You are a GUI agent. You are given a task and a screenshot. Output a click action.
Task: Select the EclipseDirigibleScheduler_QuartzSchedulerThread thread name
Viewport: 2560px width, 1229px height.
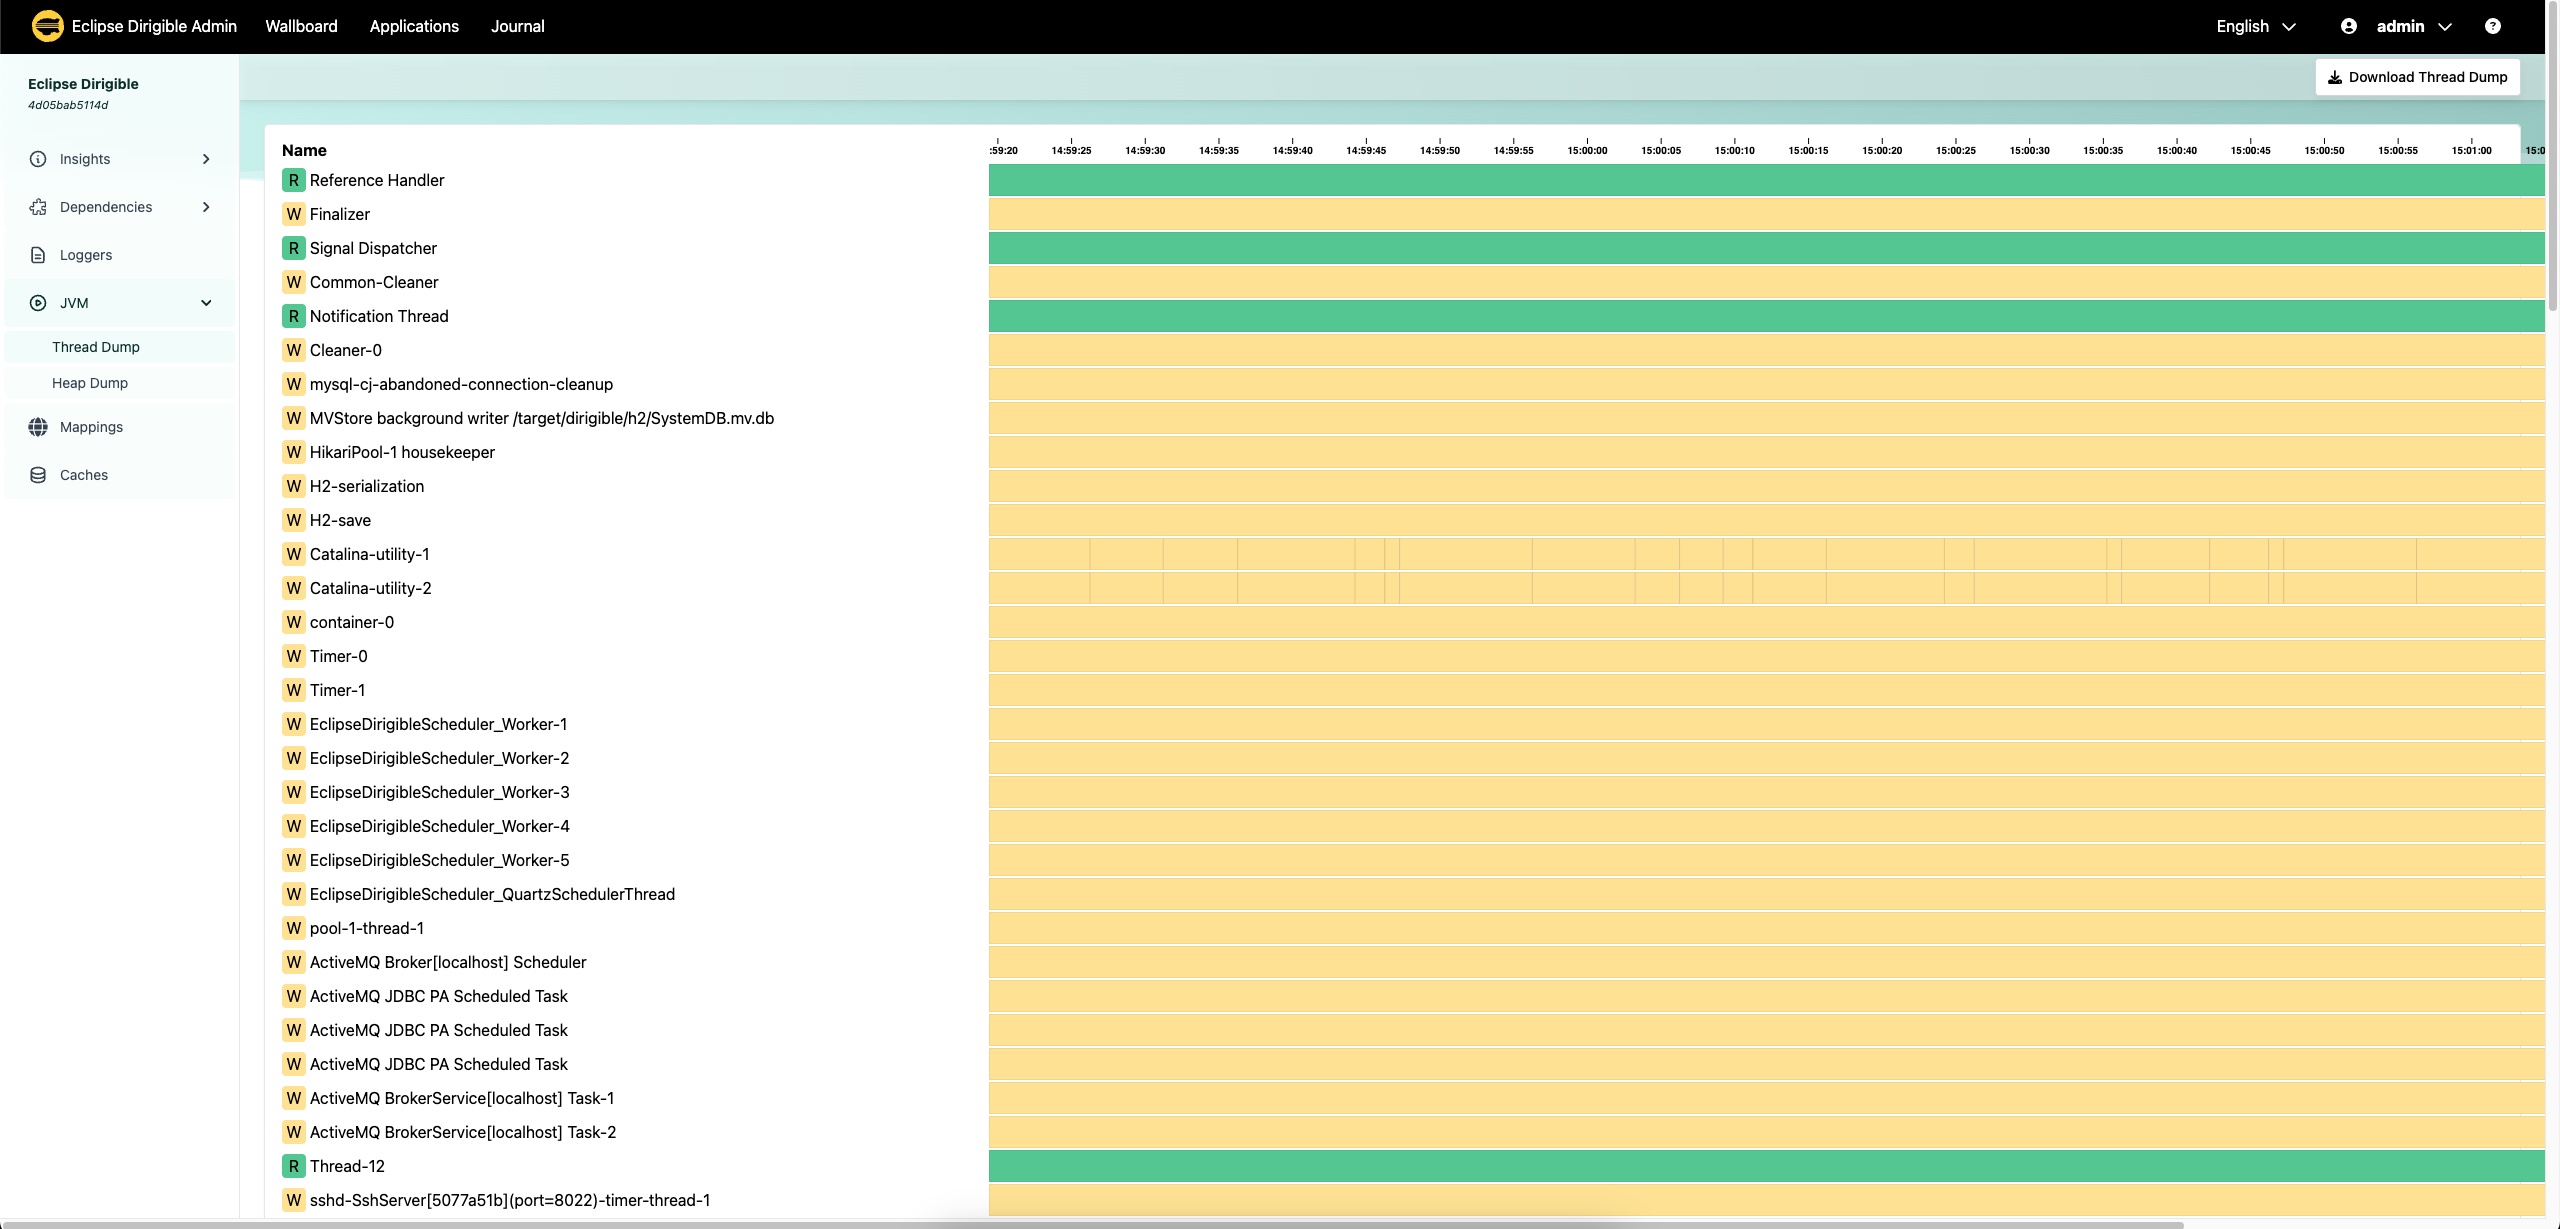tap(492, 894)
